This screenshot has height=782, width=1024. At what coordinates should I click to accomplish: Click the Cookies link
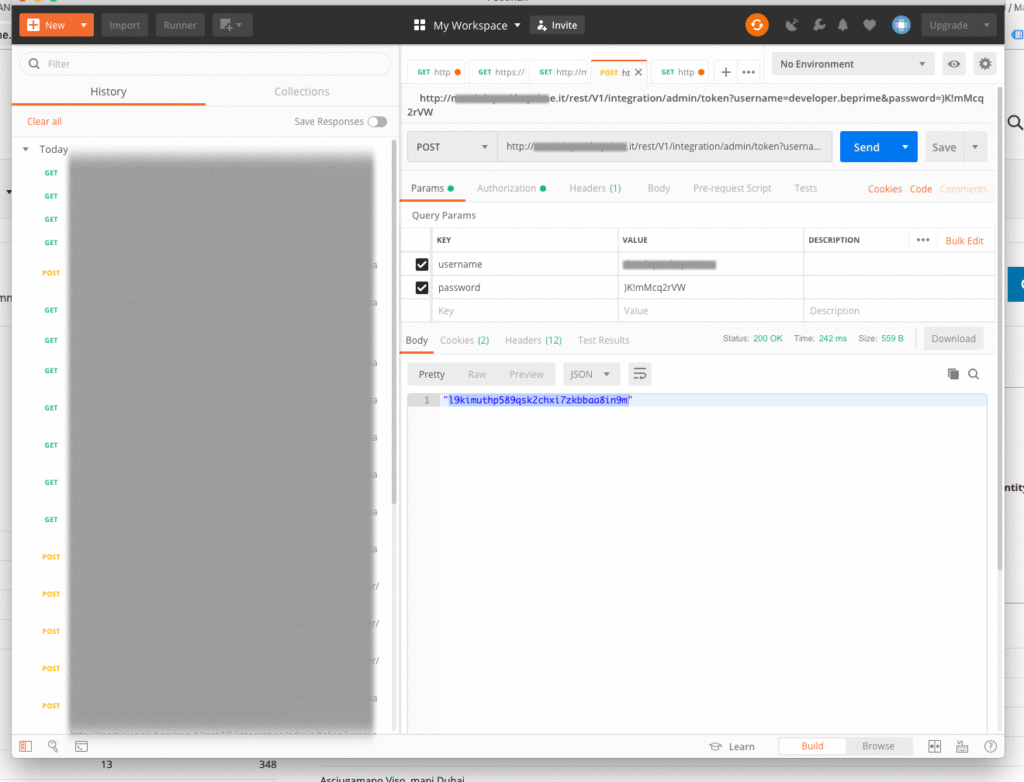click(x=884, y=189)
